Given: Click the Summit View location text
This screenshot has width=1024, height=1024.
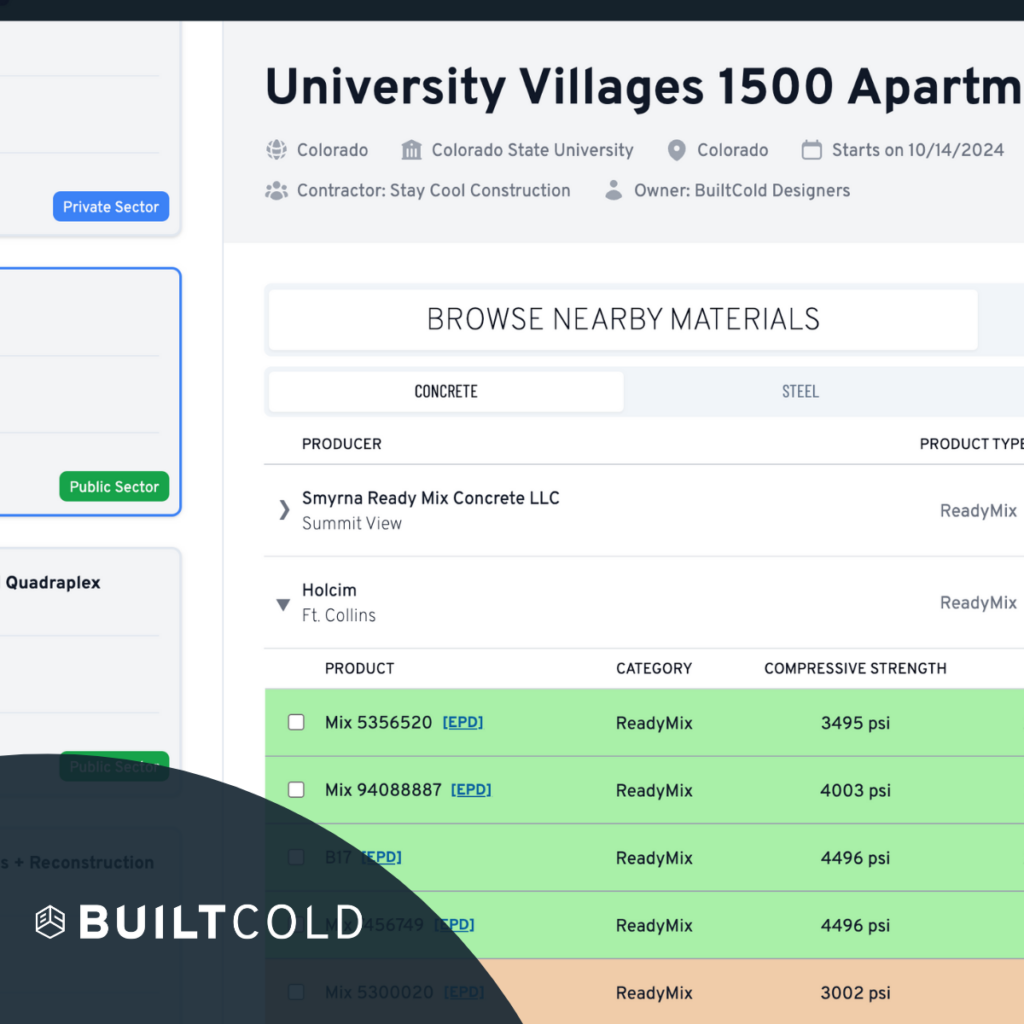Looking at the screenshot, I should [352, 524].
